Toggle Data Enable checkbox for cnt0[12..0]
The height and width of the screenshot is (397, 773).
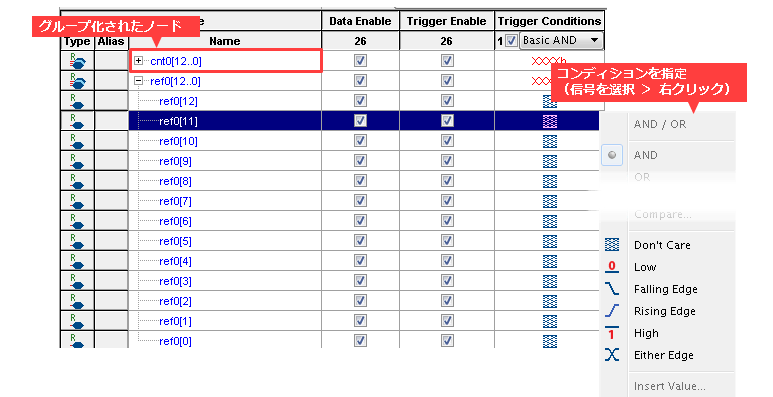coord(360,61)
